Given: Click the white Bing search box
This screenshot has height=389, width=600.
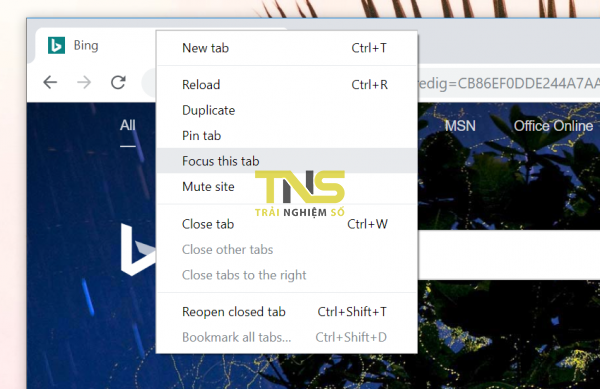Looking at the screenshot, I should coord(509,254).
